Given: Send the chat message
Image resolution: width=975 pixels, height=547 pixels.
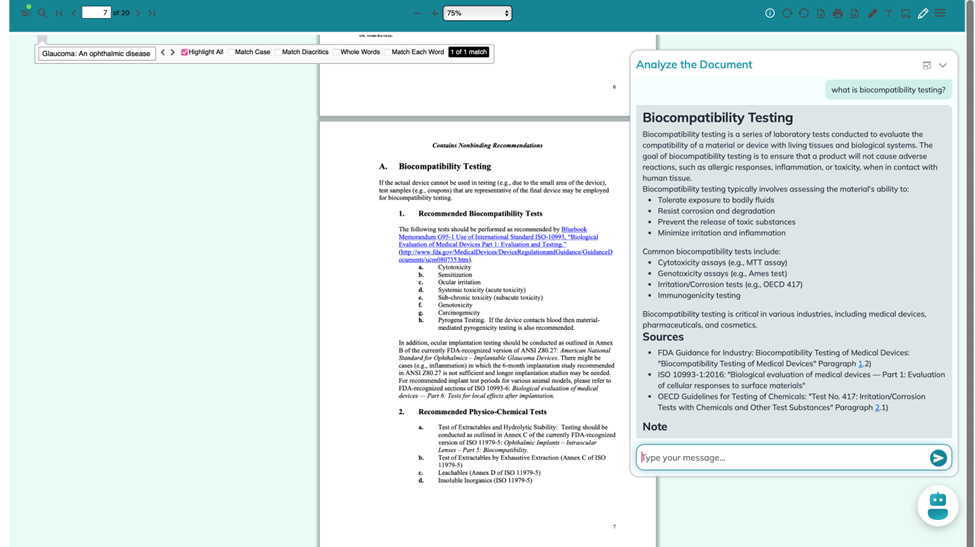Looking at the screenshot, I should (938, 458).
